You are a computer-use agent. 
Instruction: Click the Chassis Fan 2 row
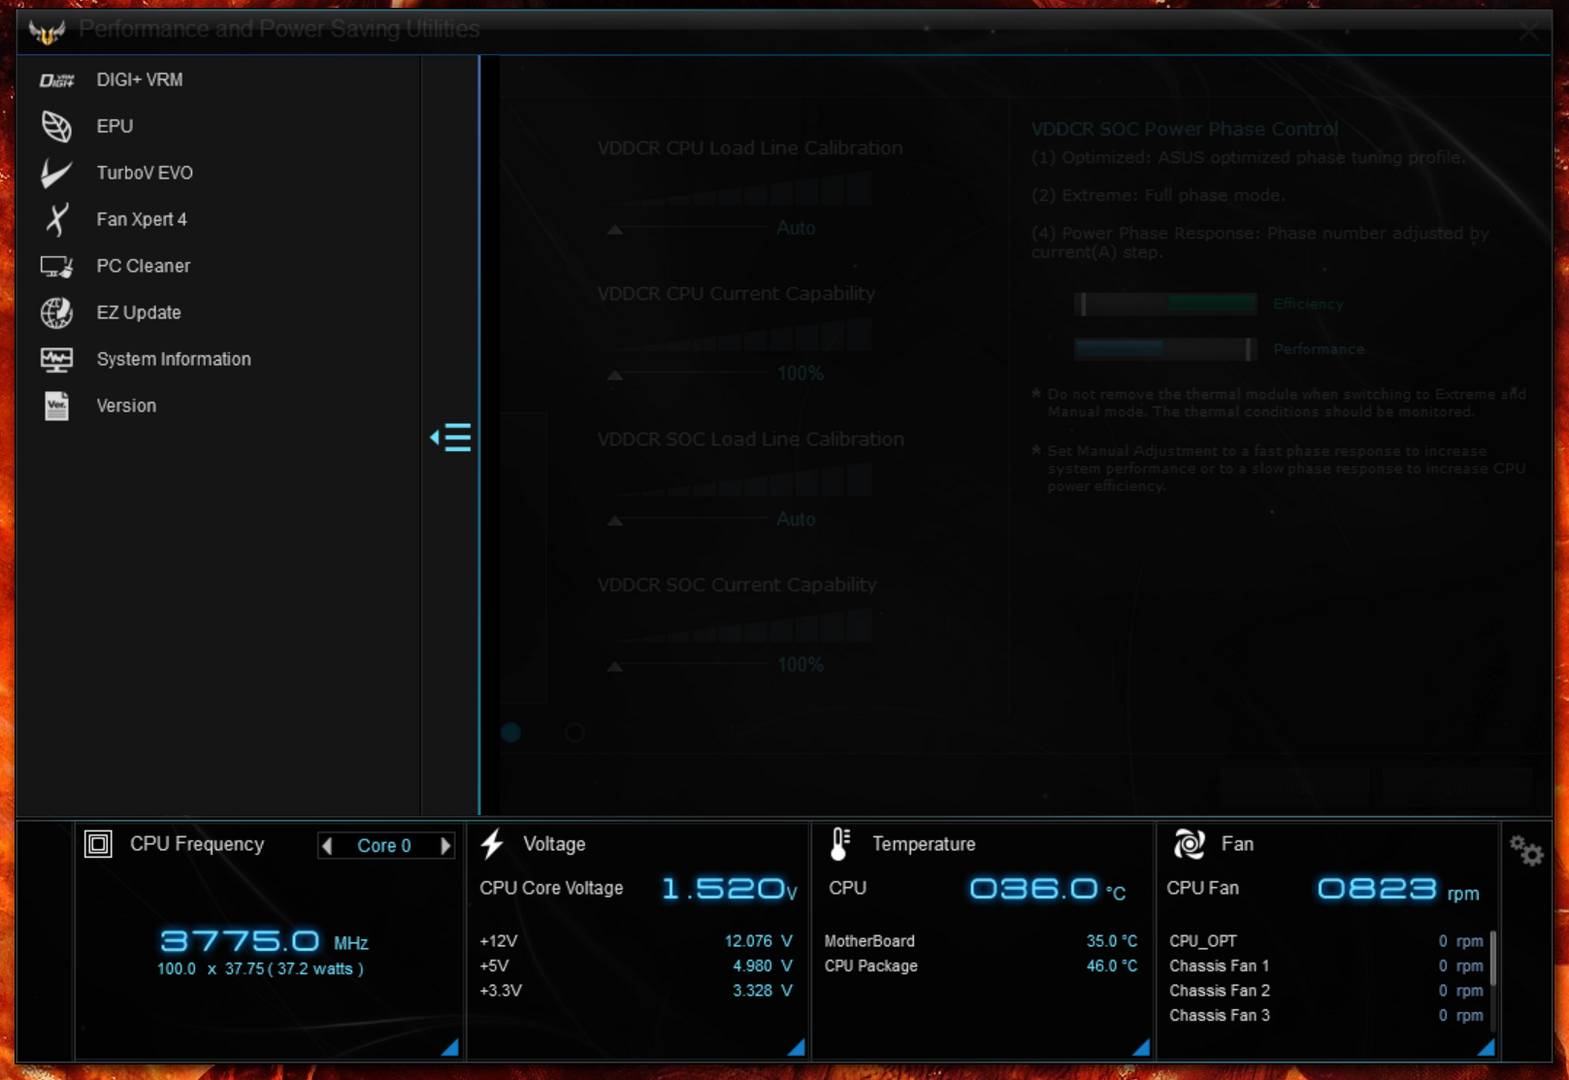(1326, 991)
